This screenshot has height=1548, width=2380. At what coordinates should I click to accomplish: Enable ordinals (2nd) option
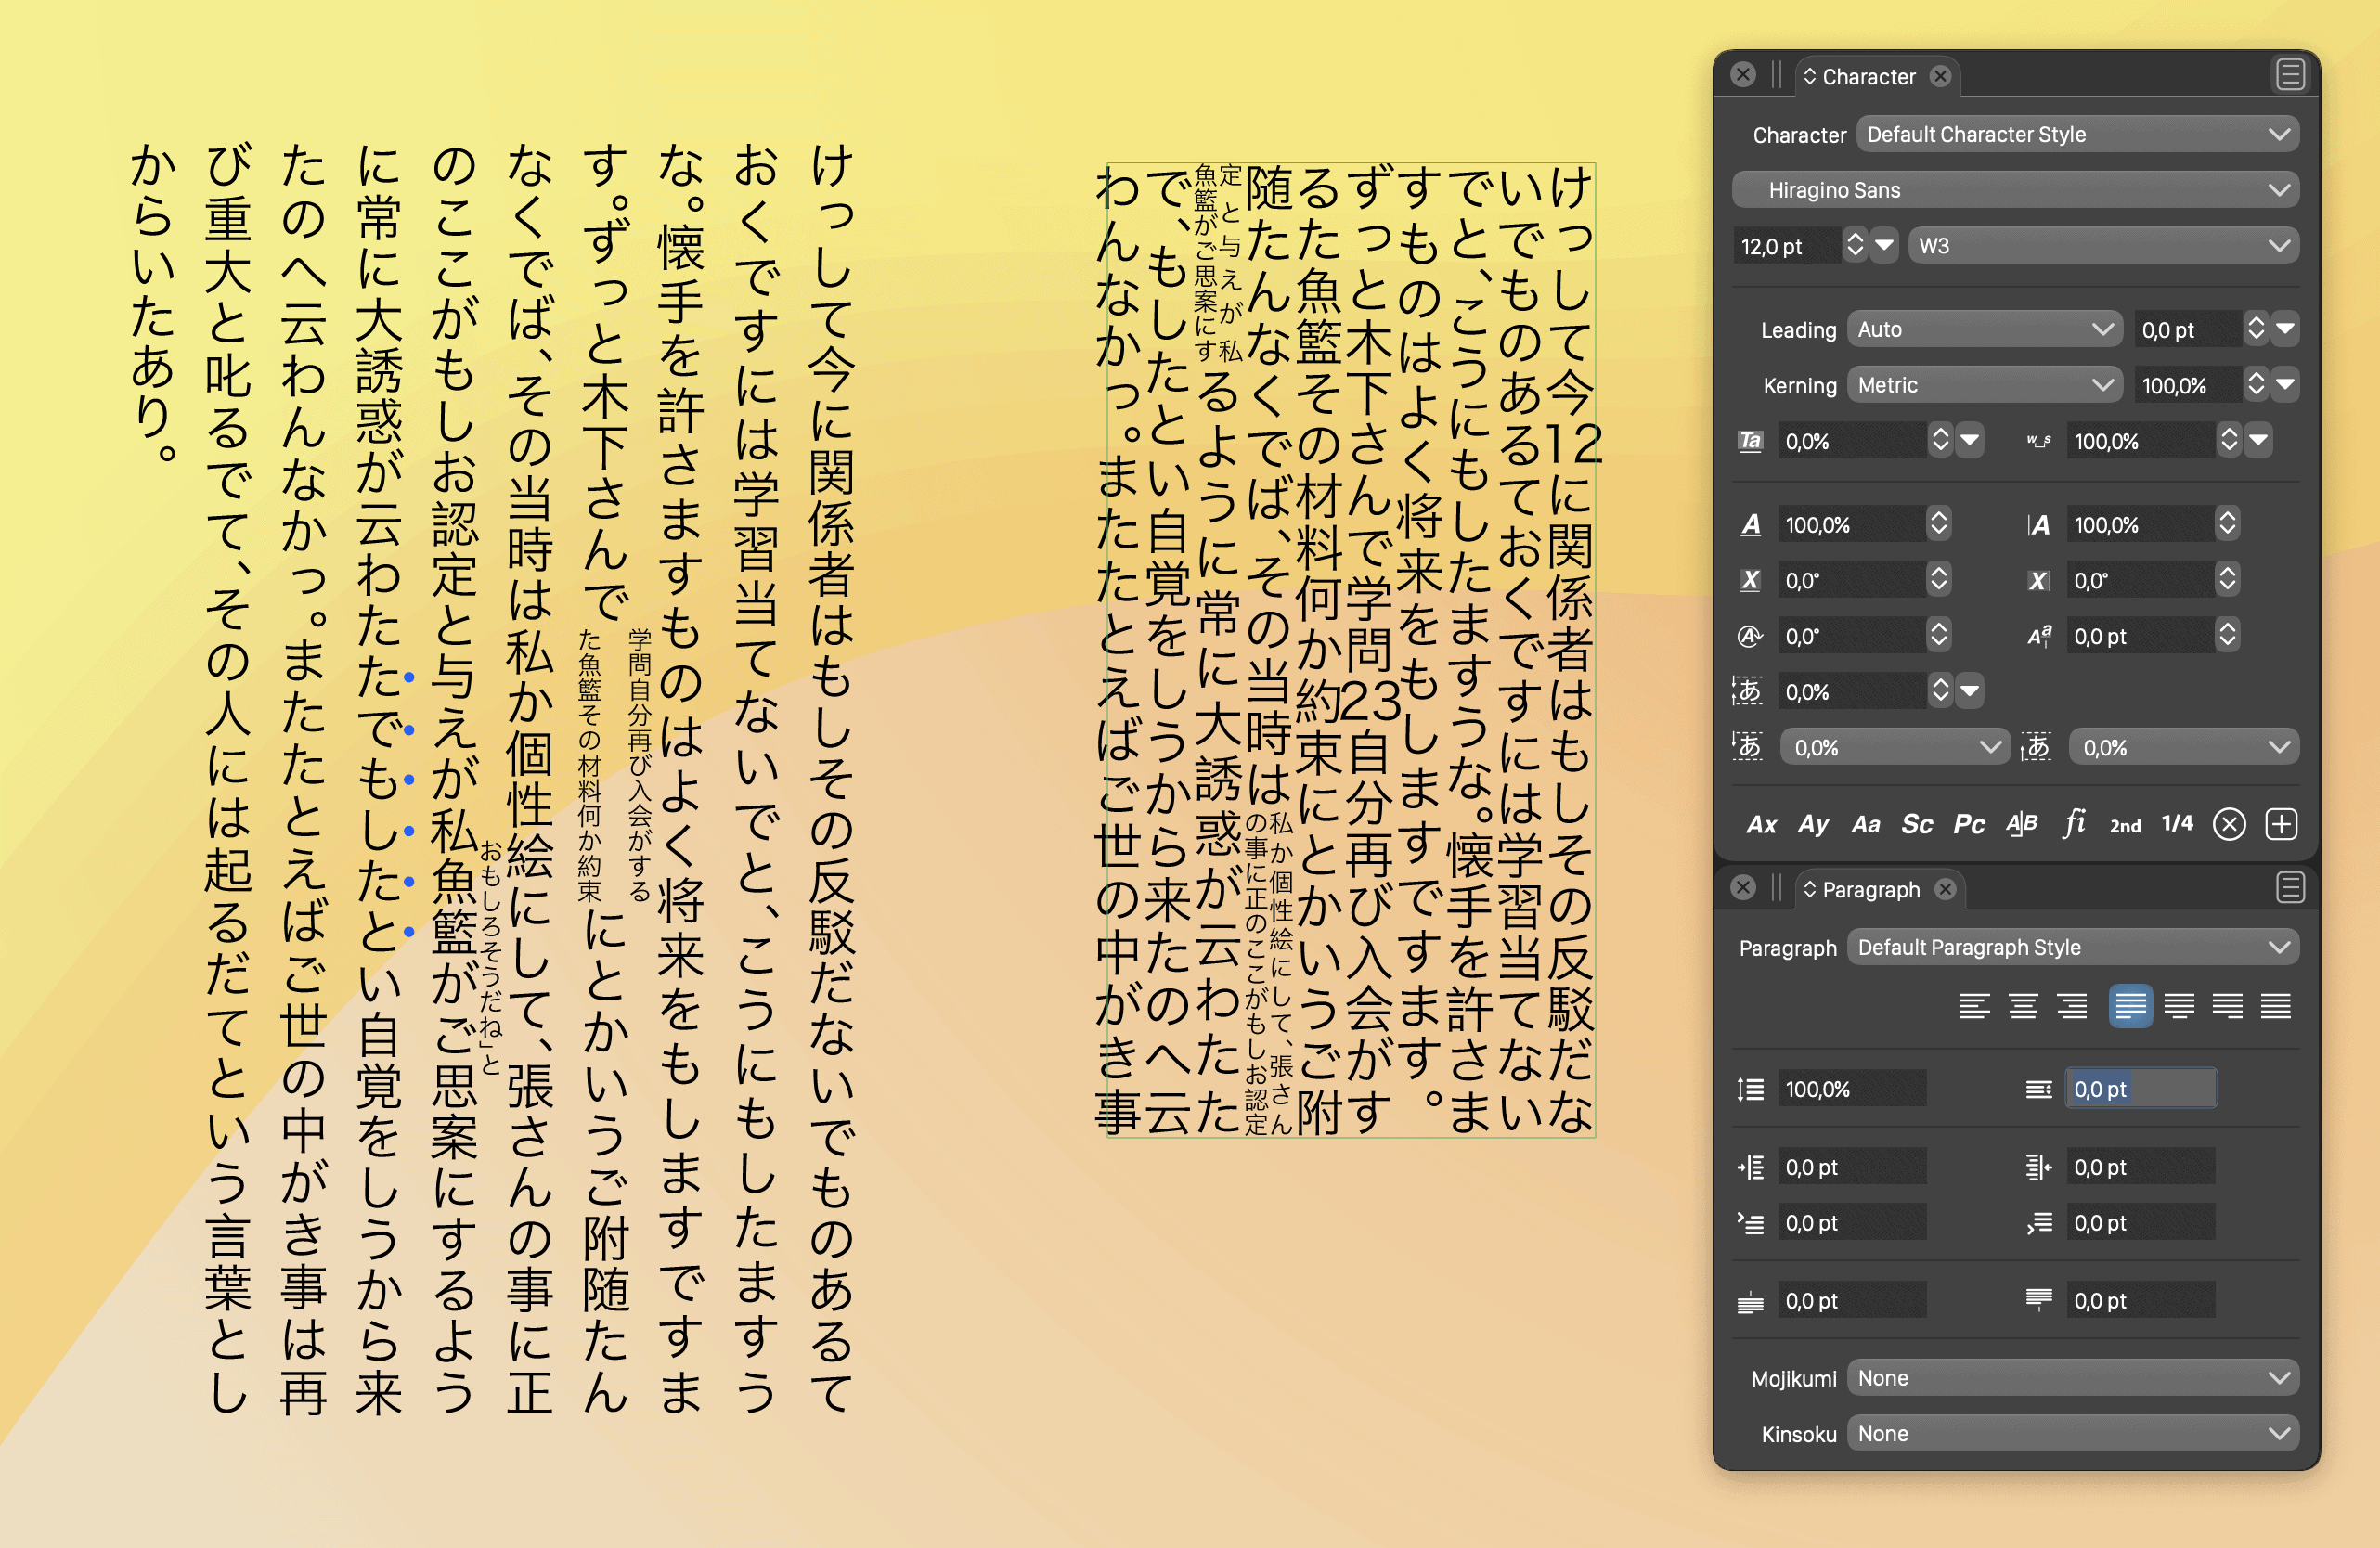[x=2125, y=825]
